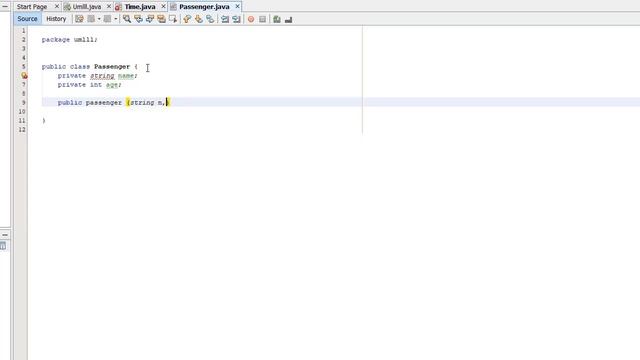Click line number 12 in gutter
Viewport: 640px width, 360px height.
[22, 129]
